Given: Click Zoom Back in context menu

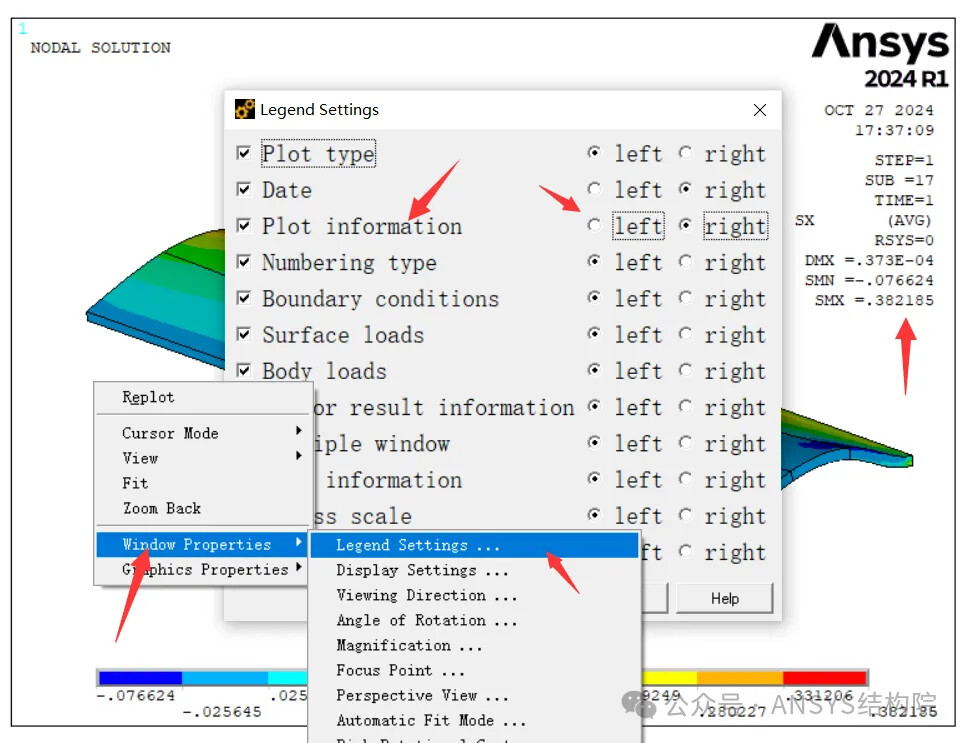Looking at the screenshot, I should [161, 508].
